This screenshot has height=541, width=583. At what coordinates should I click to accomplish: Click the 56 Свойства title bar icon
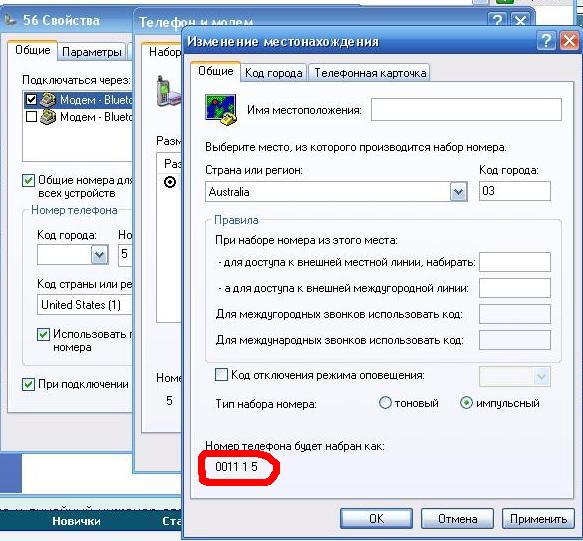(10, 20)
